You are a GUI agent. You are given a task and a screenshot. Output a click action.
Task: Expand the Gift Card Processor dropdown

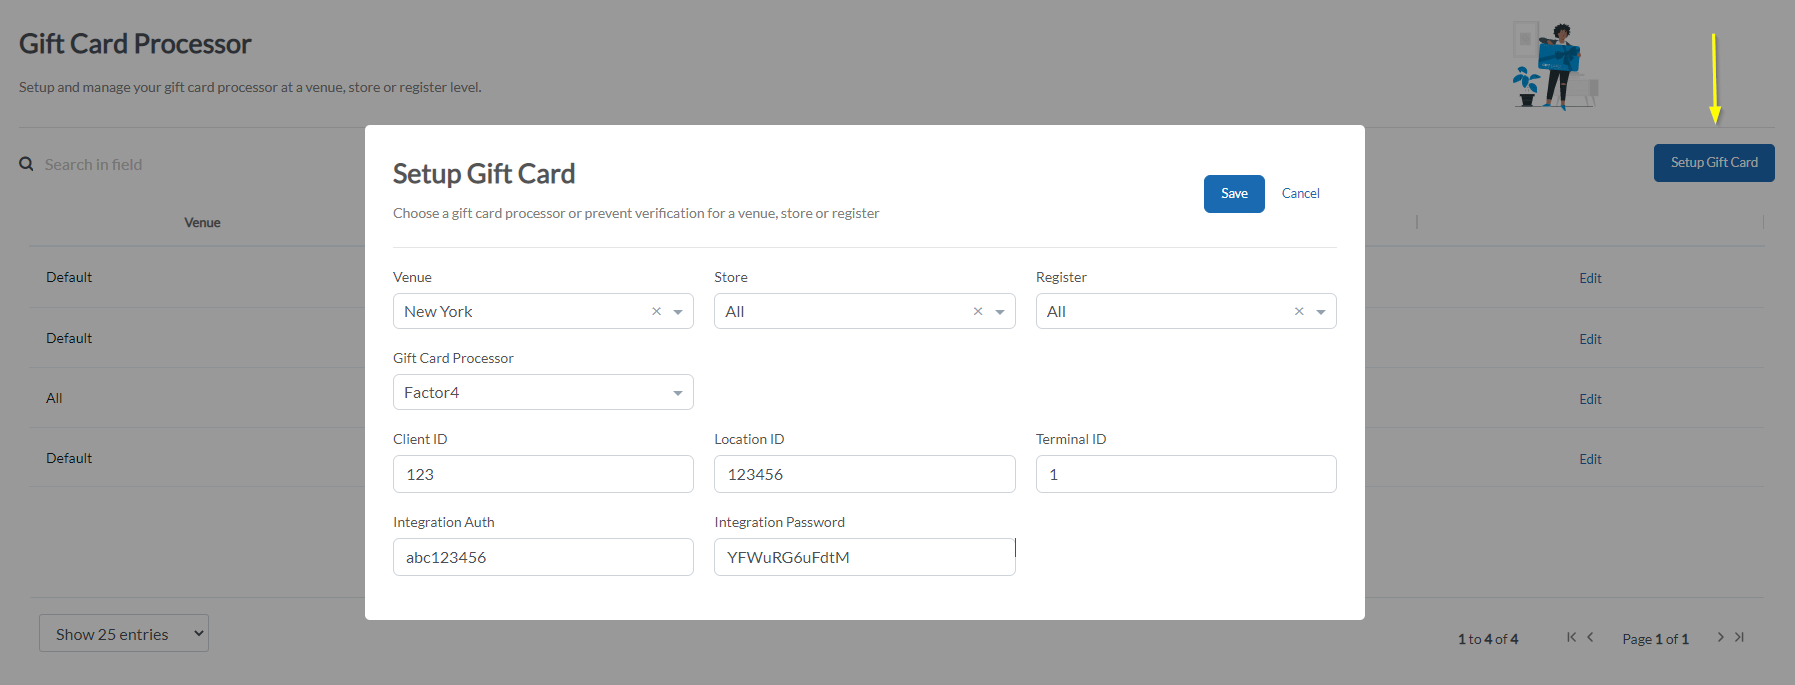[x=678, y=393]
